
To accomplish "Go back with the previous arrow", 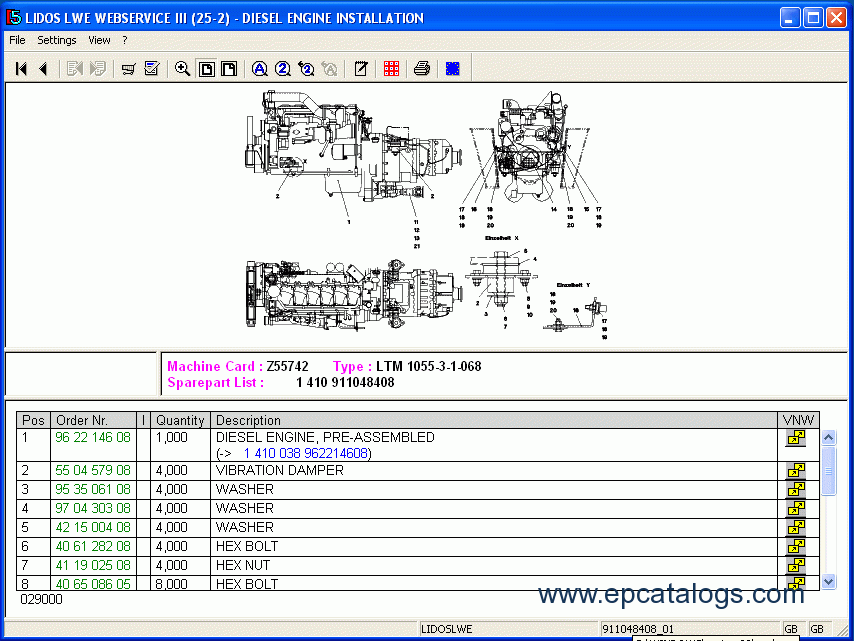I will [44, 69].
